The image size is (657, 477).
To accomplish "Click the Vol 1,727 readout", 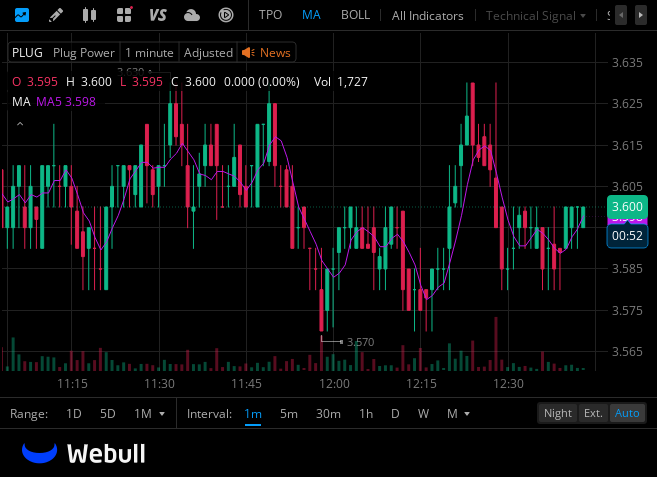I will click(341, 82).
